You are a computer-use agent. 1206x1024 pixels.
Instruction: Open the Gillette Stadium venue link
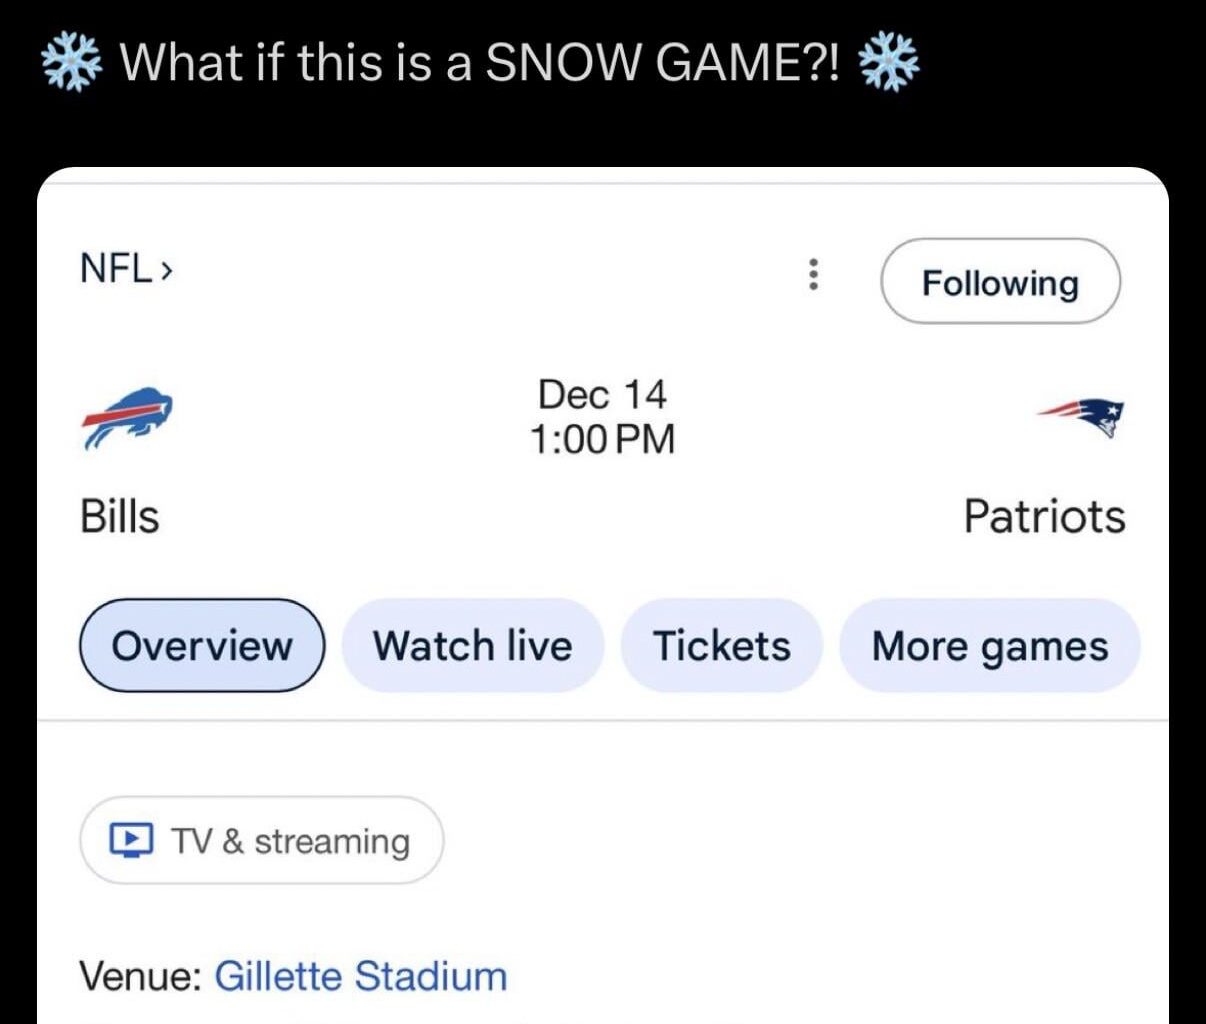pyautogui.click(x=362, y=975)
